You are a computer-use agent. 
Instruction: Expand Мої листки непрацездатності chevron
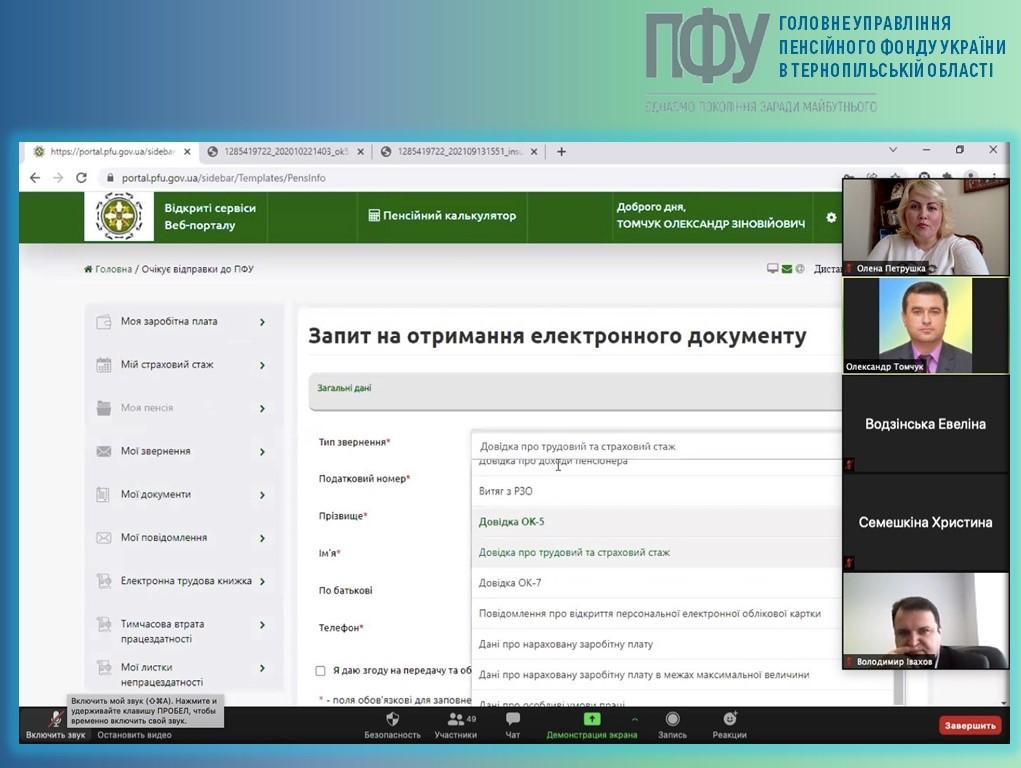pyautogui.click(x=262, y=668)
